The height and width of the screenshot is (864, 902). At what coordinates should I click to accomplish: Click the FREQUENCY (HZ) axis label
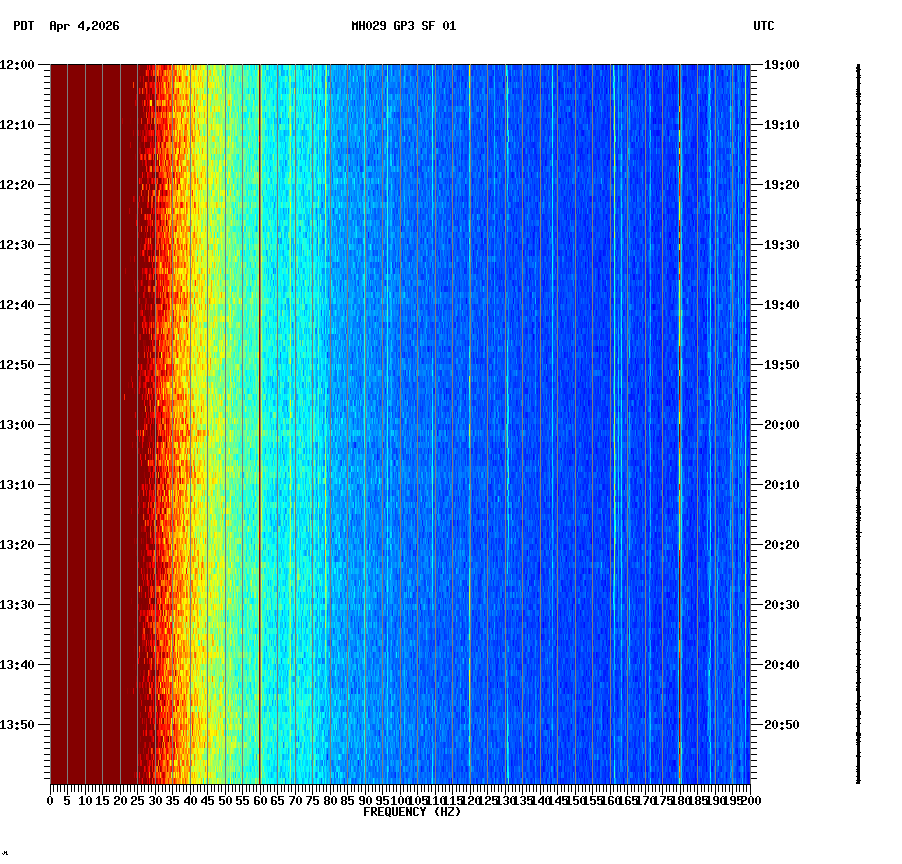click(411, 812)
